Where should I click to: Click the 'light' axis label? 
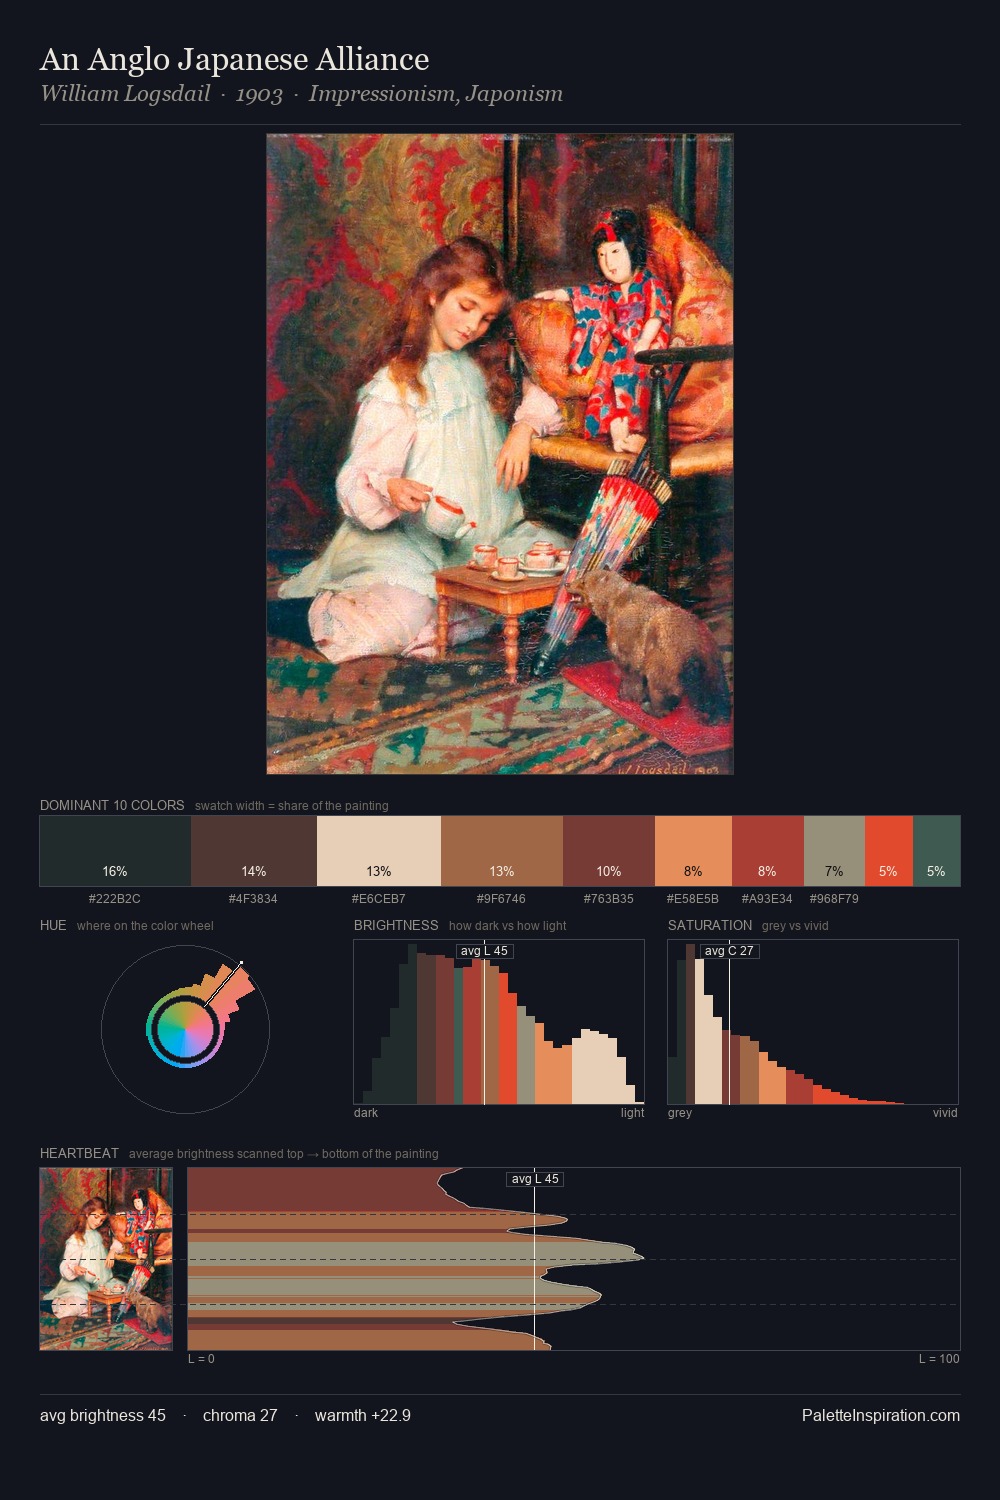pos(632,1113)
